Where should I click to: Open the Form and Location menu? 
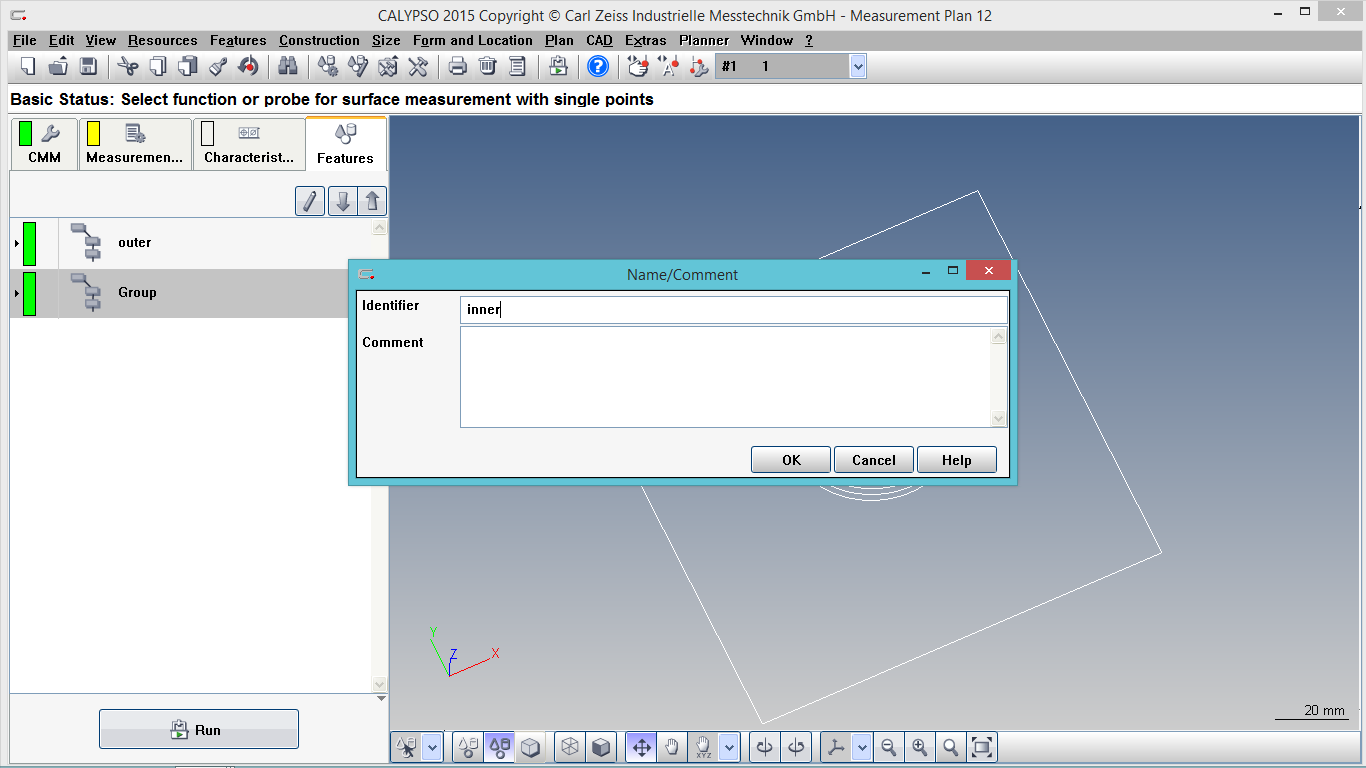tap(473, 40)
